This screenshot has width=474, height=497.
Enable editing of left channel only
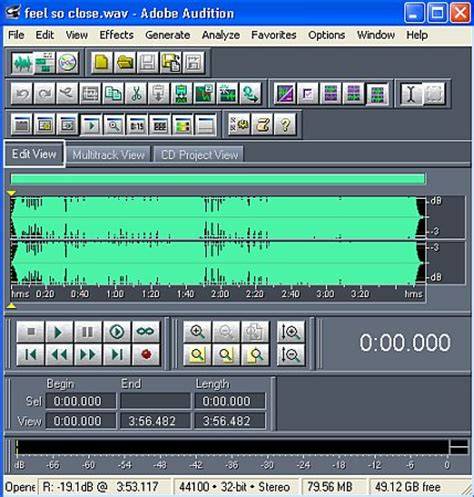(331, 94)
